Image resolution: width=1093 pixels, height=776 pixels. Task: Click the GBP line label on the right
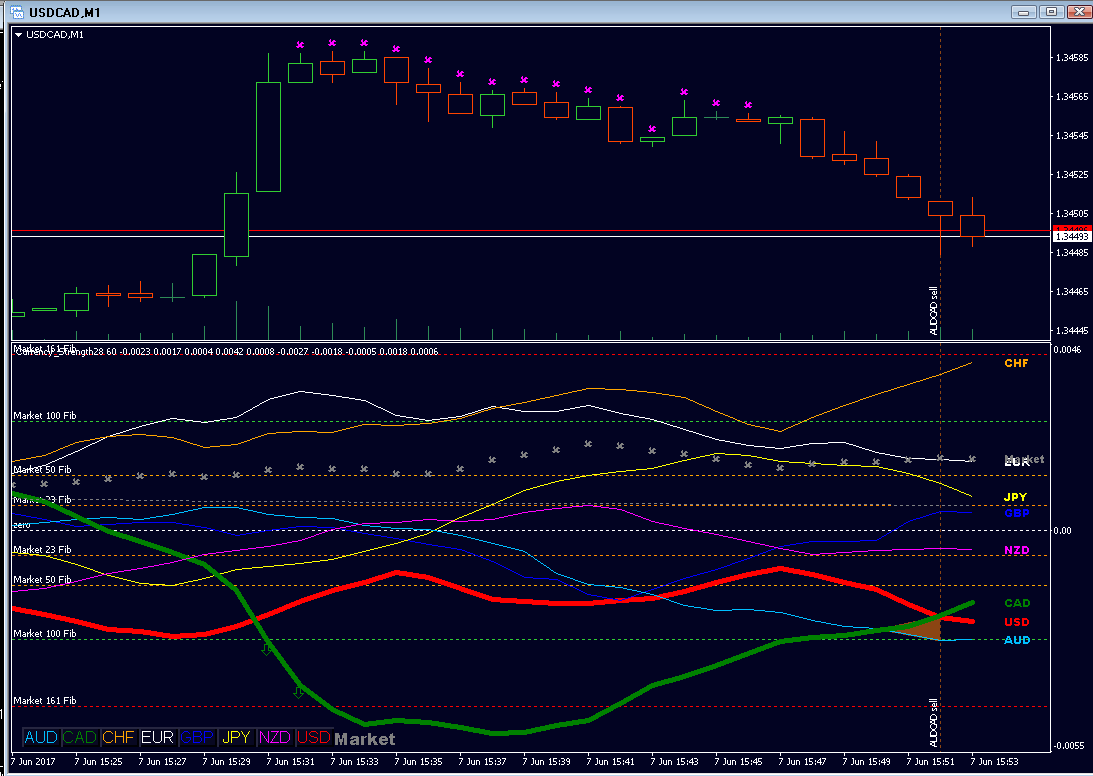[x=1017, y=513]
